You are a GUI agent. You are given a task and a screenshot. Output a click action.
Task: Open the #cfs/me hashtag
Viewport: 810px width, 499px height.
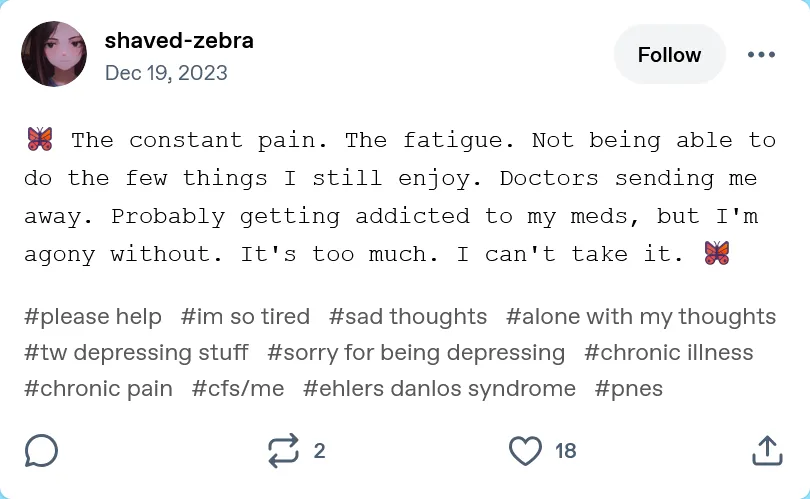[x=238, y=388]
